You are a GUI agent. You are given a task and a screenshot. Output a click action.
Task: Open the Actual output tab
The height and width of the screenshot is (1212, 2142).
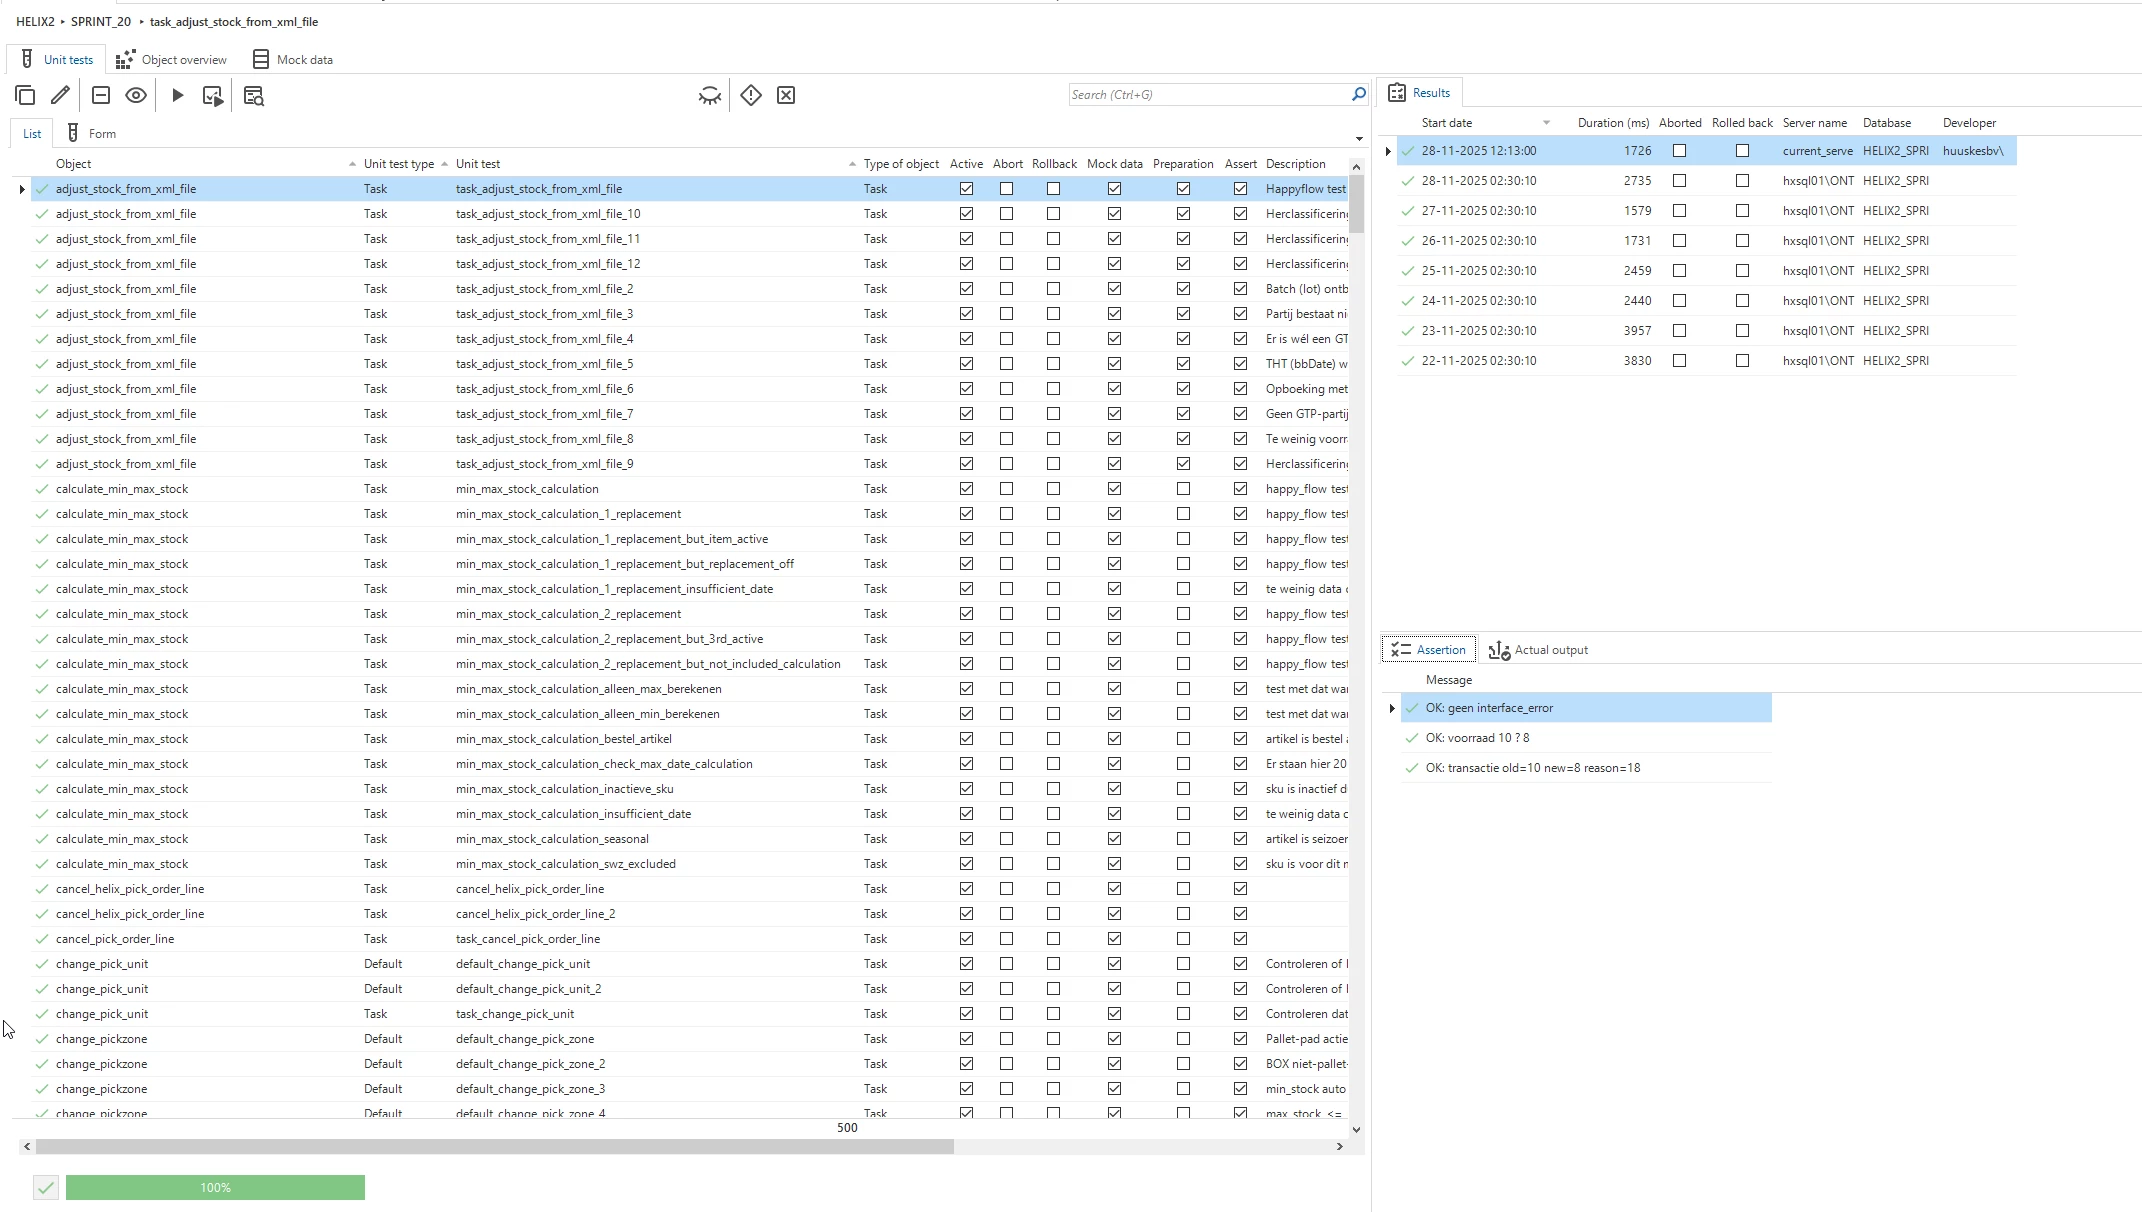(x=1538, y=650)
